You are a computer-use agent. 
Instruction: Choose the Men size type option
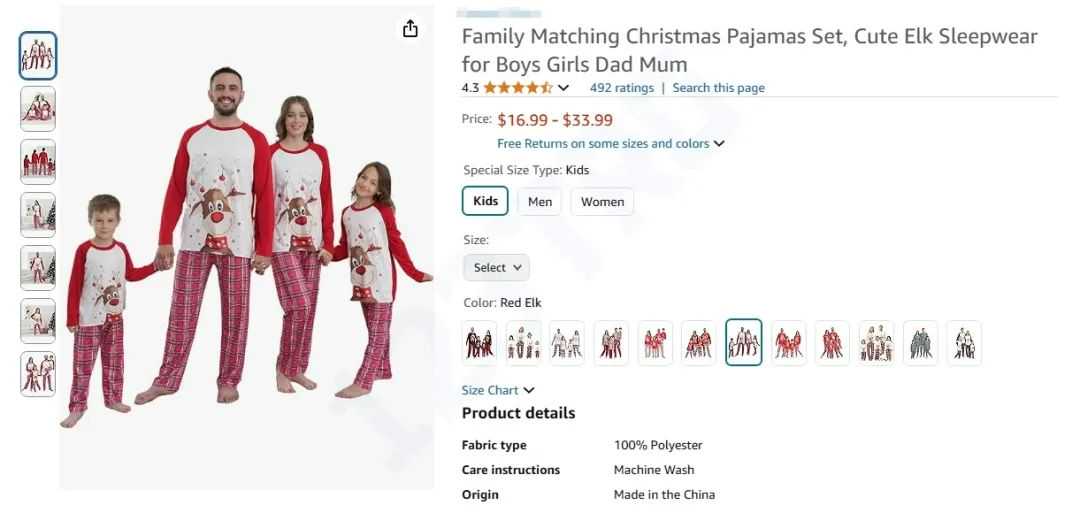coord(540,202)
